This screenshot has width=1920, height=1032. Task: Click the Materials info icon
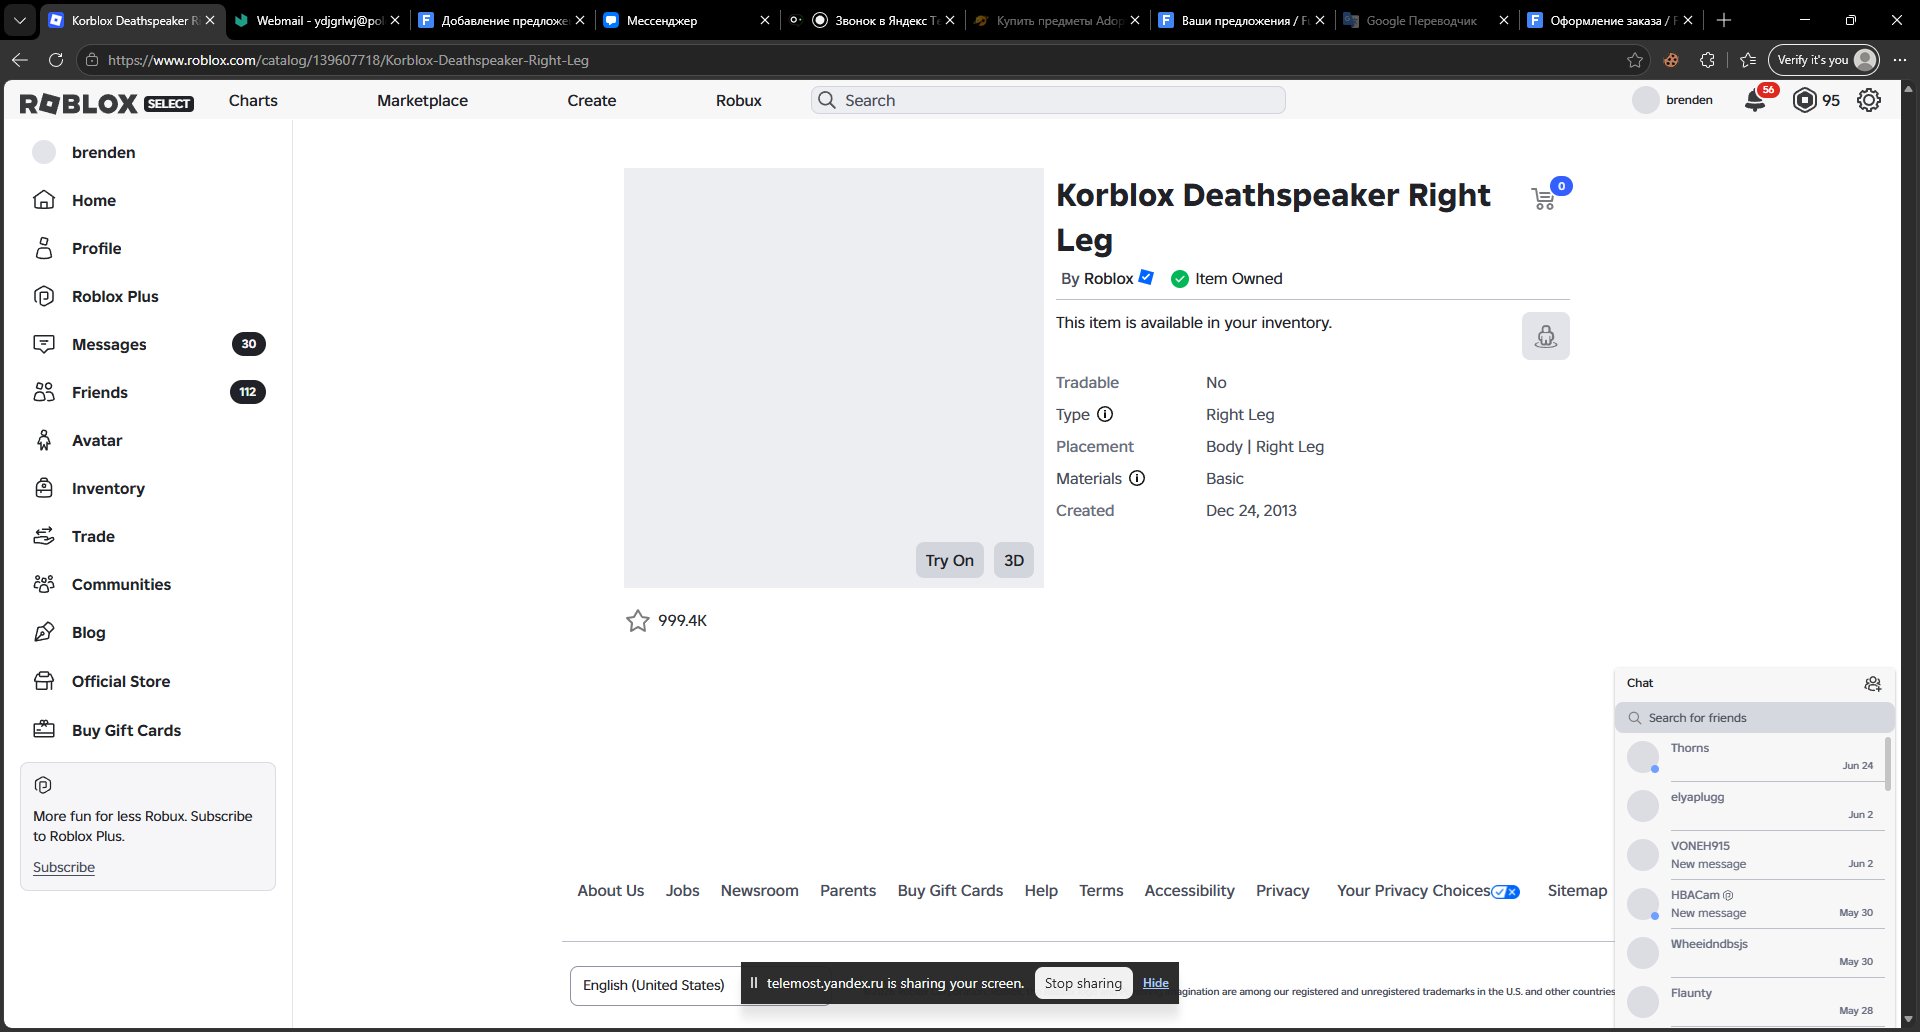click(1137, 478)
